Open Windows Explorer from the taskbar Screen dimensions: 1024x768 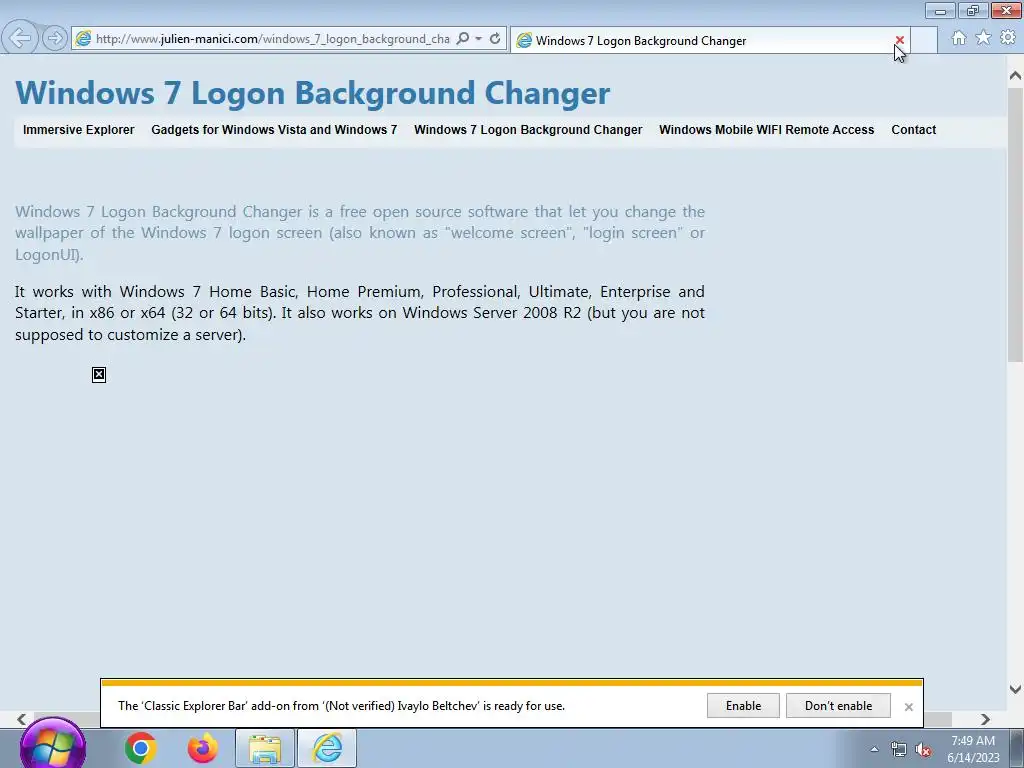[264, 748]
